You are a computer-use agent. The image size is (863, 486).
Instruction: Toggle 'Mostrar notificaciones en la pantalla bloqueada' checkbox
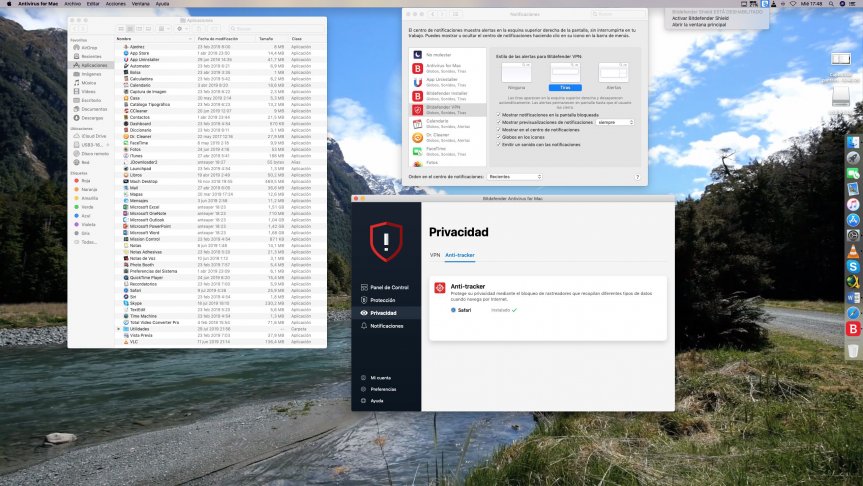499,114
